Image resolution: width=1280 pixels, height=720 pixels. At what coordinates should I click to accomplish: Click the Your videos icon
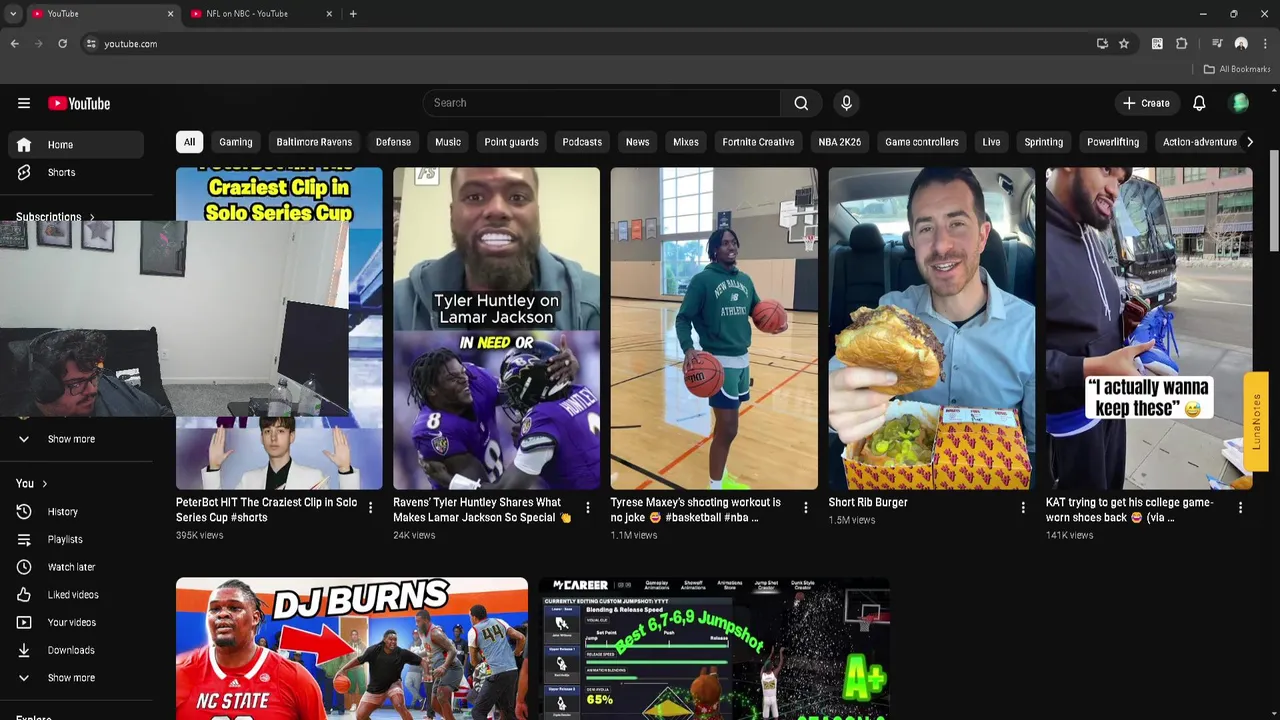24,622
